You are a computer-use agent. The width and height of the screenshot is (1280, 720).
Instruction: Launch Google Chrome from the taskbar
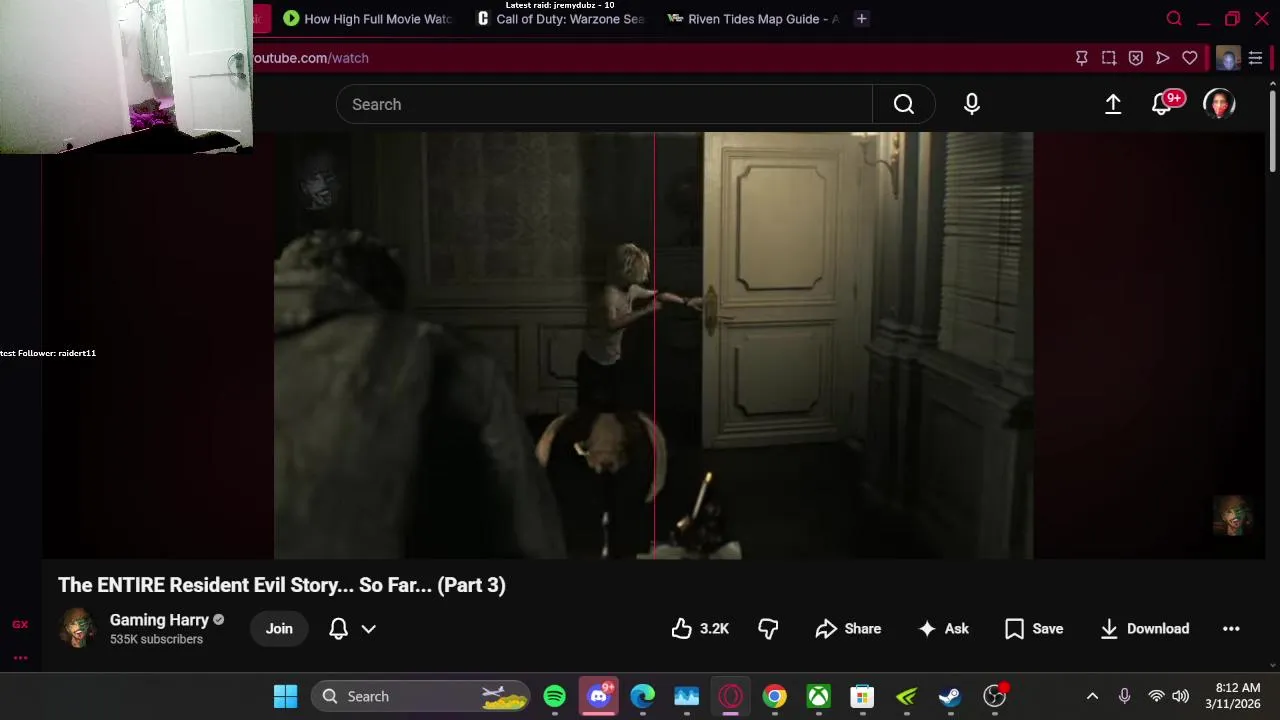775,696
